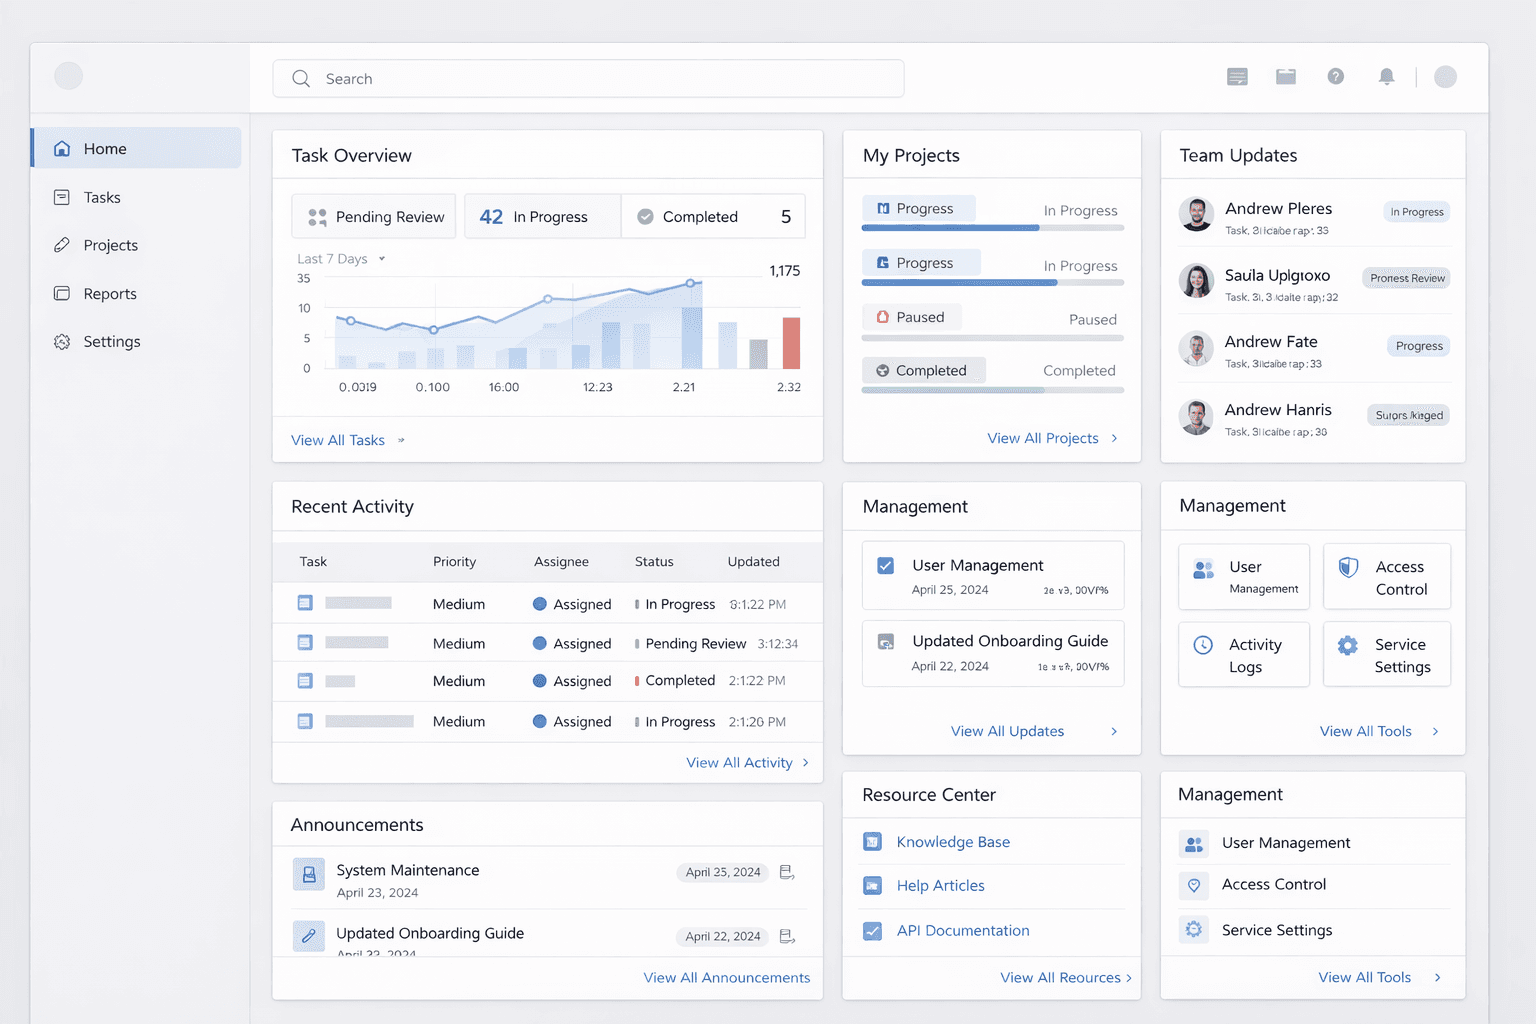Expand View All Projects chevron

click(x=1114, y=438)
